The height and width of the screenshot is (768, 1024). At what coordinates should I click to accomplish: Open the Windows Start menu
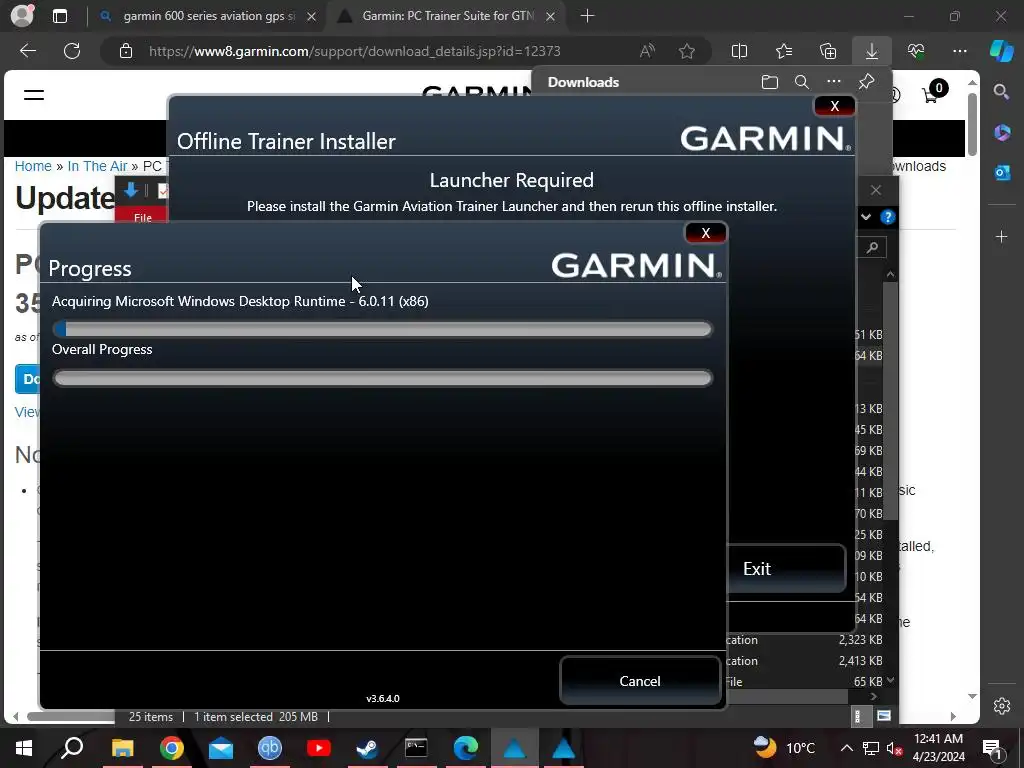click(x=24, y=748)
